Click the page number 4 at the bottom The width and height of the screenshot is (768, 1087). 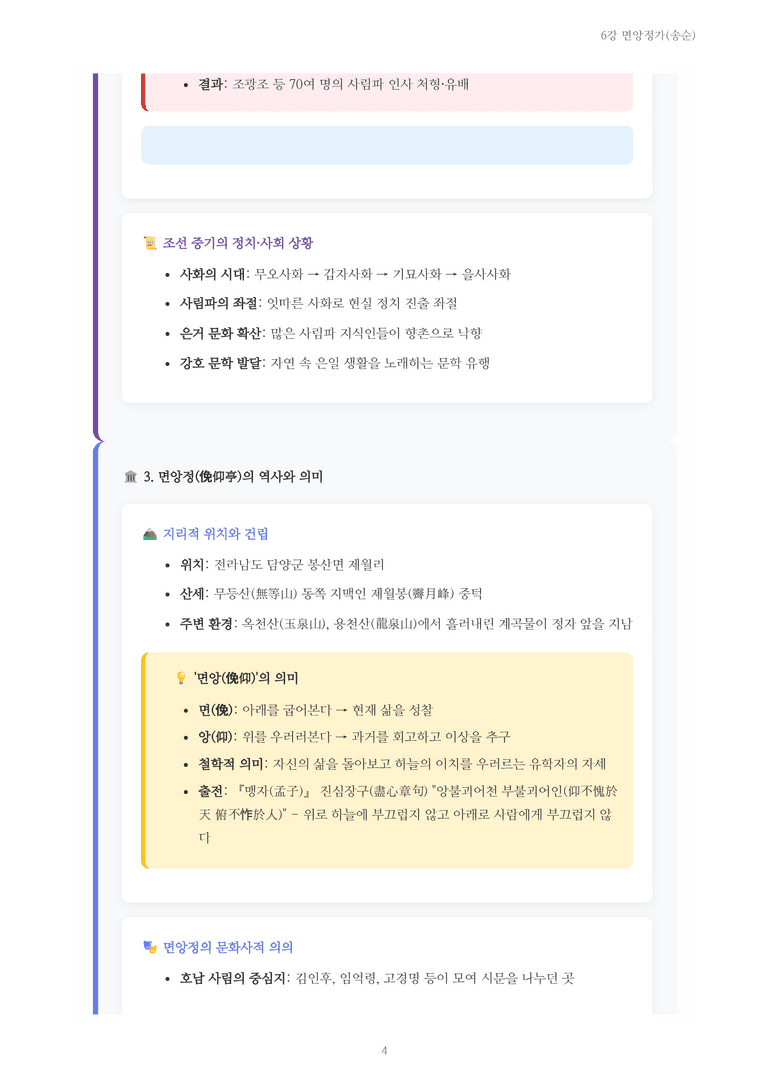(384, 1050)
